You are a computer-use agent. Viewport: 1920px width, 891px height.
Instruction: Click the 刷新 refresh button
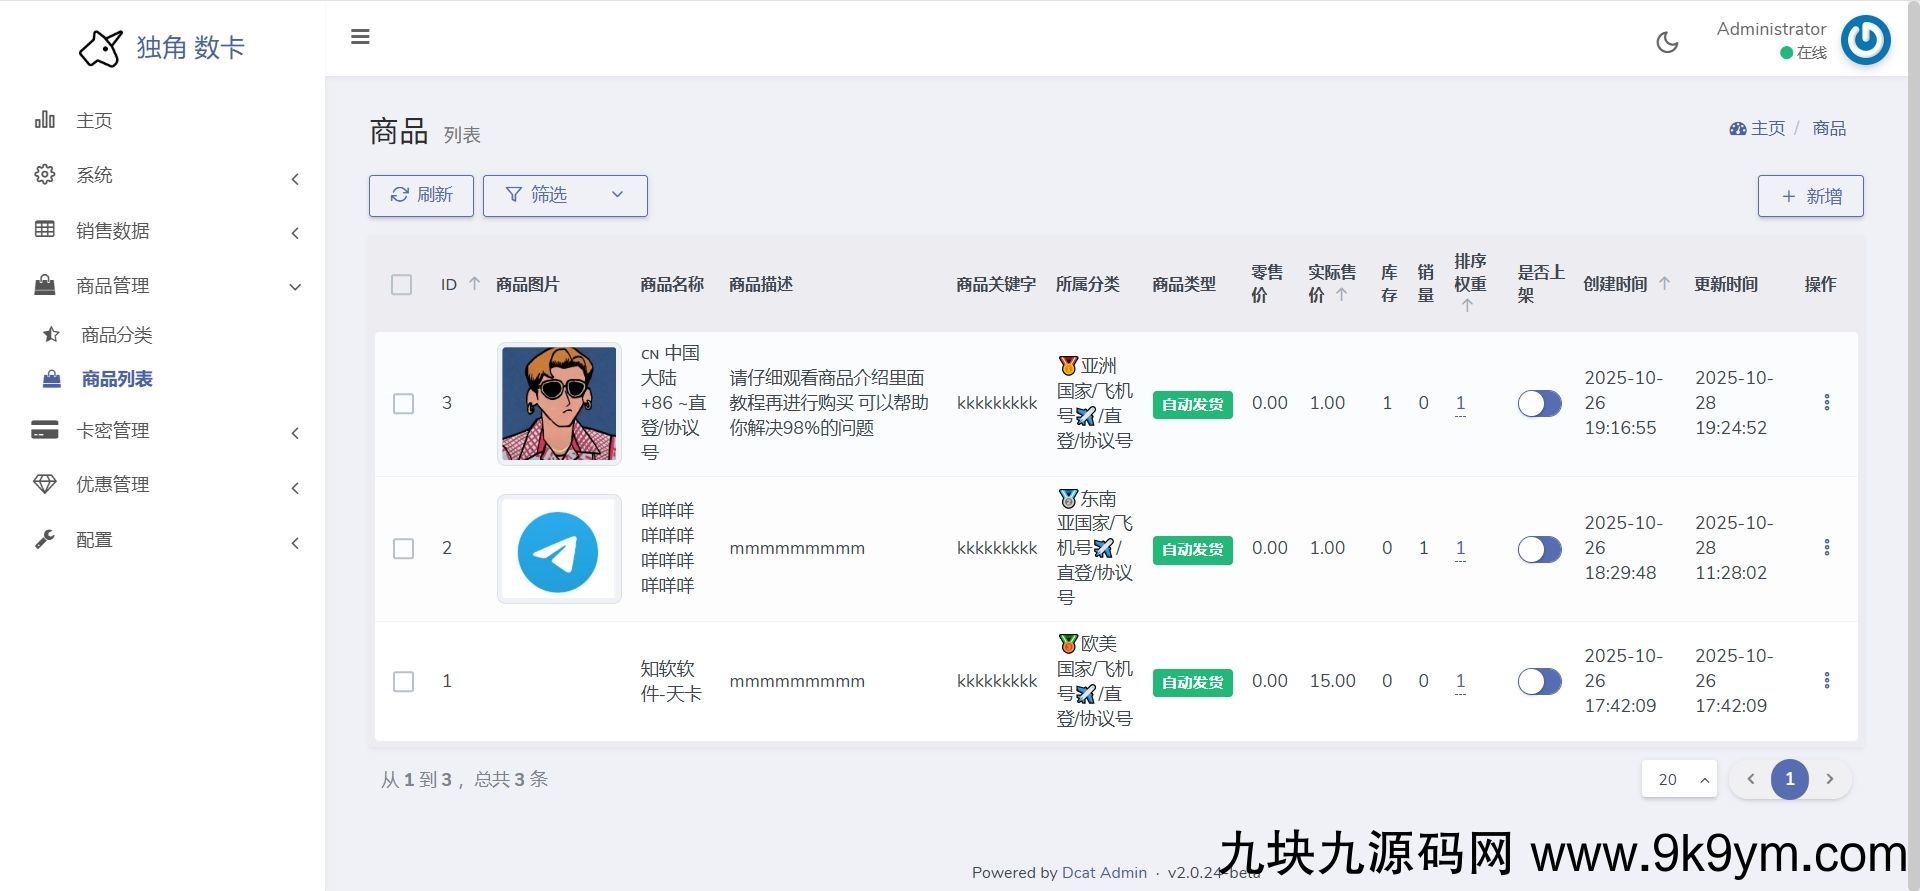421,195
